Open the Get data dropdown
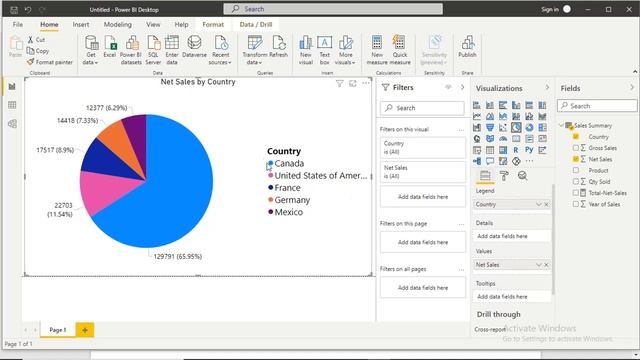Image resolution: width=640 pixels, height=360 pixels. (x=91, y=50)
